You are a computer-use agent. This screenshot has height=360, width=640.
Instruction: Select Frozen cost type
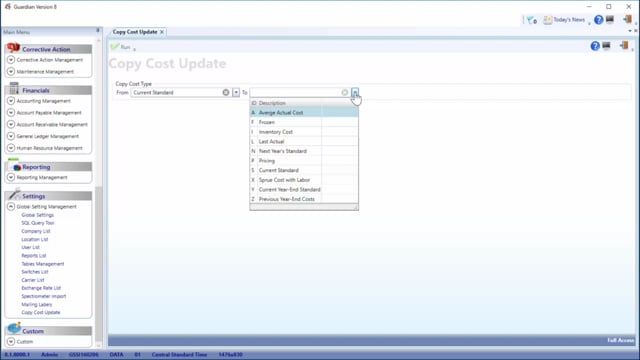304,122
